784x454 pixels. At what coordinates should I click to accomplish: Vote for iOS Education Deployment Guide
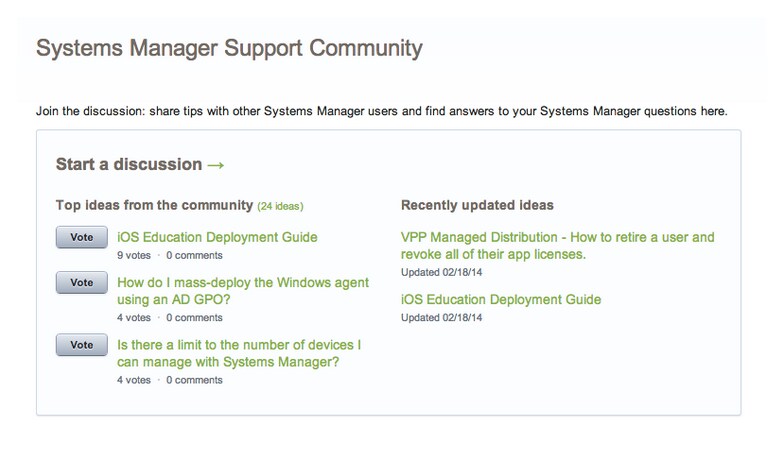pos(82,237)
